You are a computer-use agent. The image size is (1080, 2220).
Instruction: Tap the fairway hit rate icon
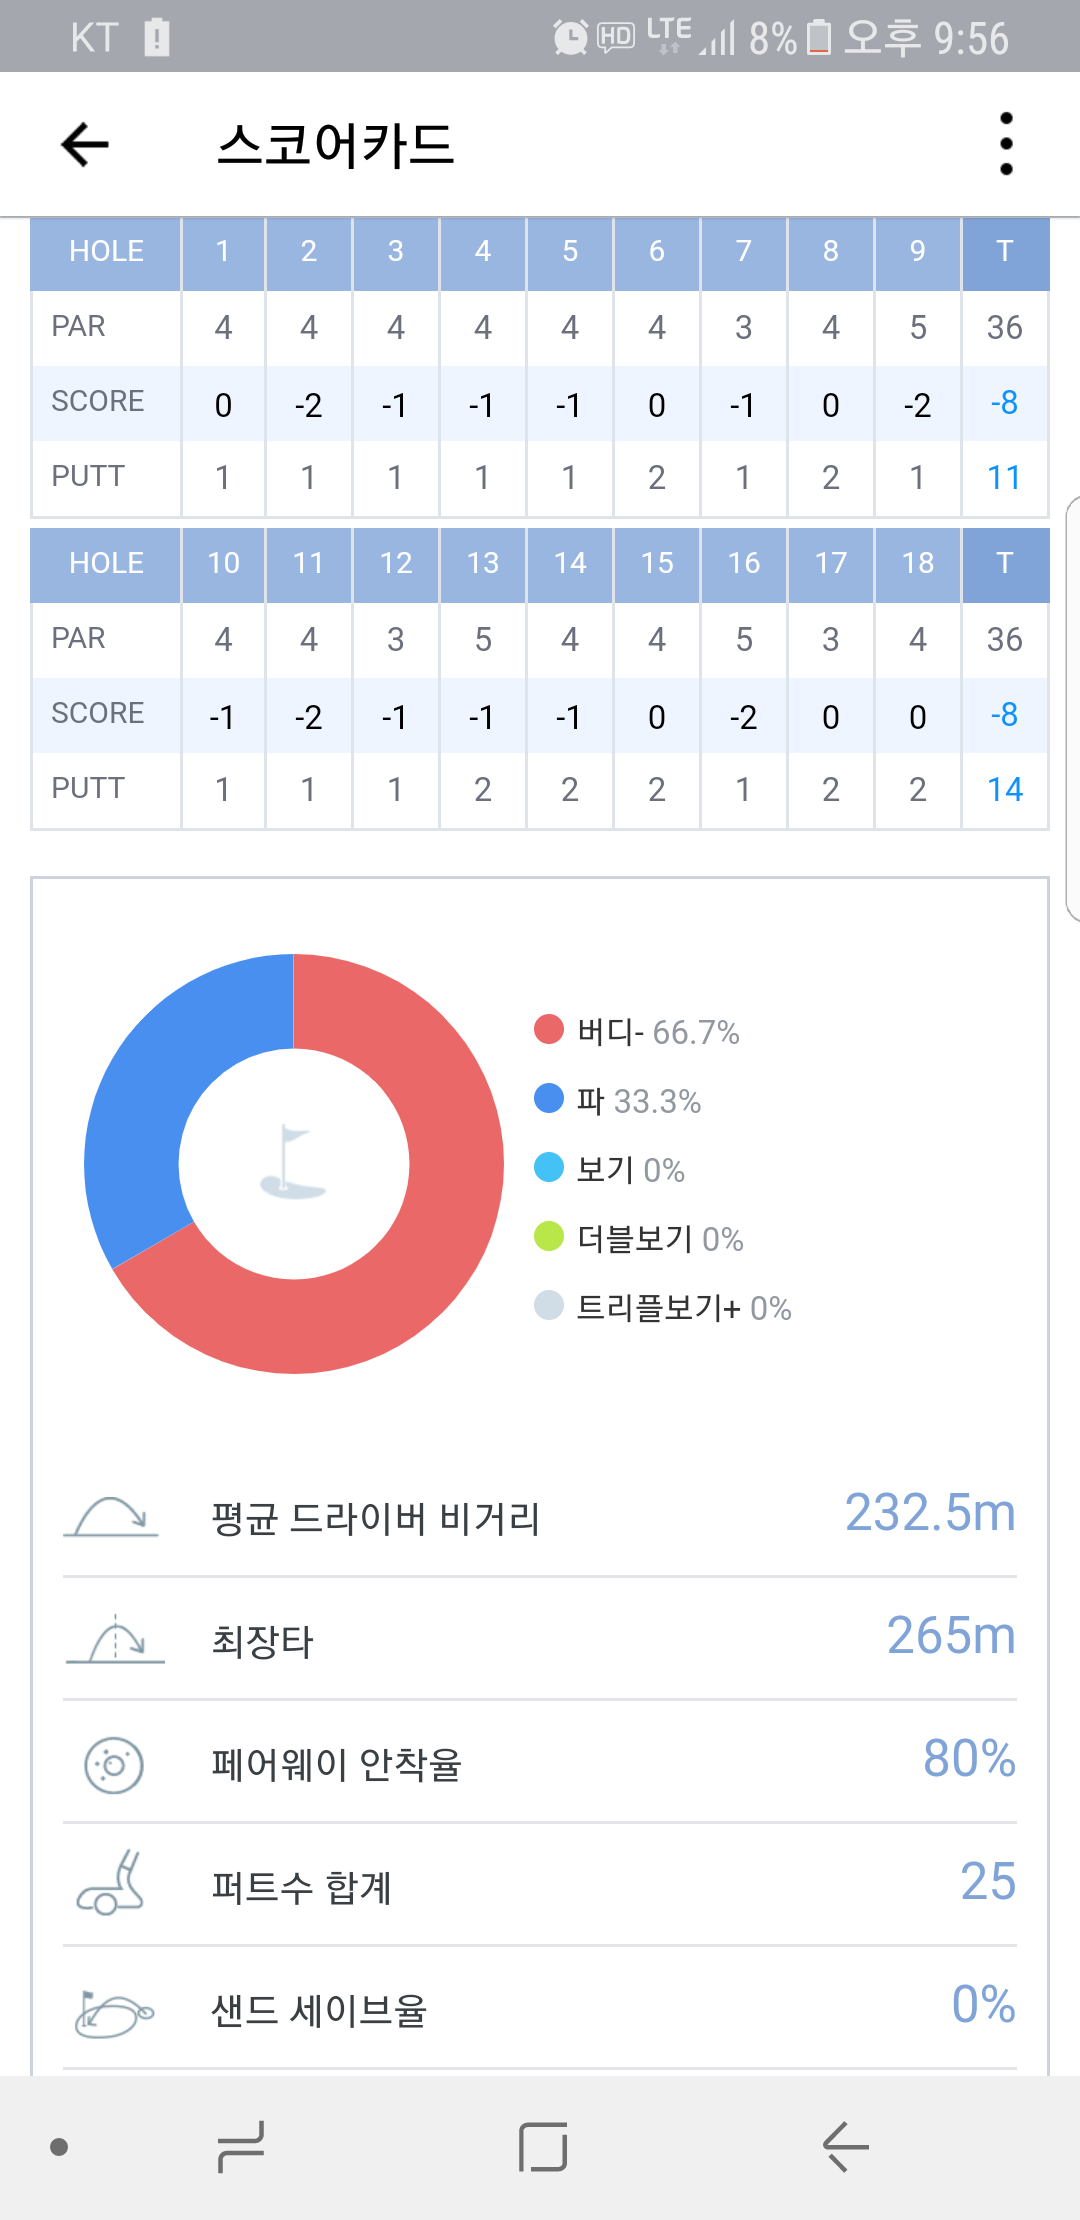pos(114,1764)
